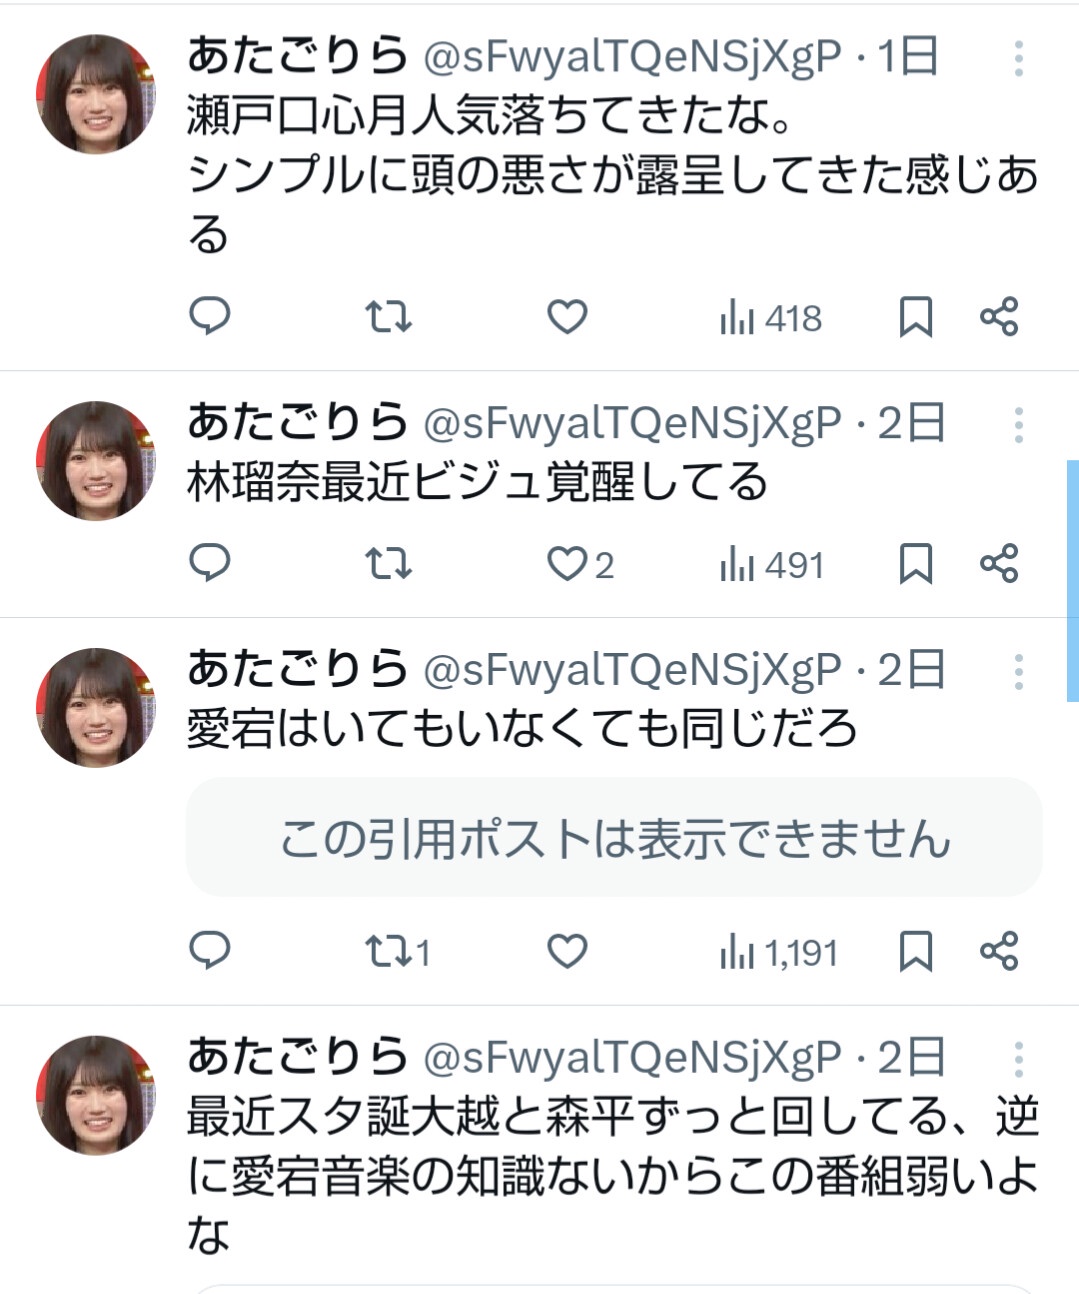
Task: Repost the 林瑠奈 post
Action: click(387, 564)
